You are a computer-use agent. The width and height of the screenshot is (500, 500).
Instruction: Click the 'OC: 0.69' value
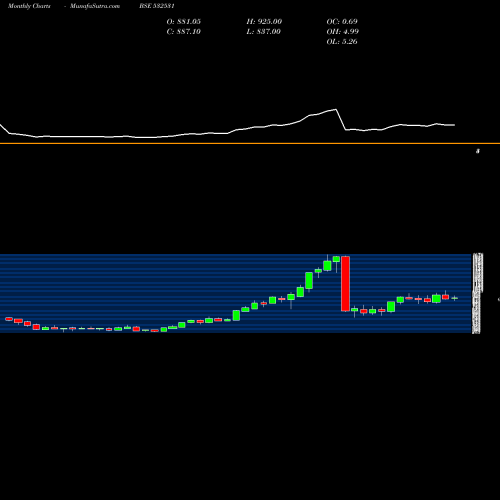pos(342,22)
